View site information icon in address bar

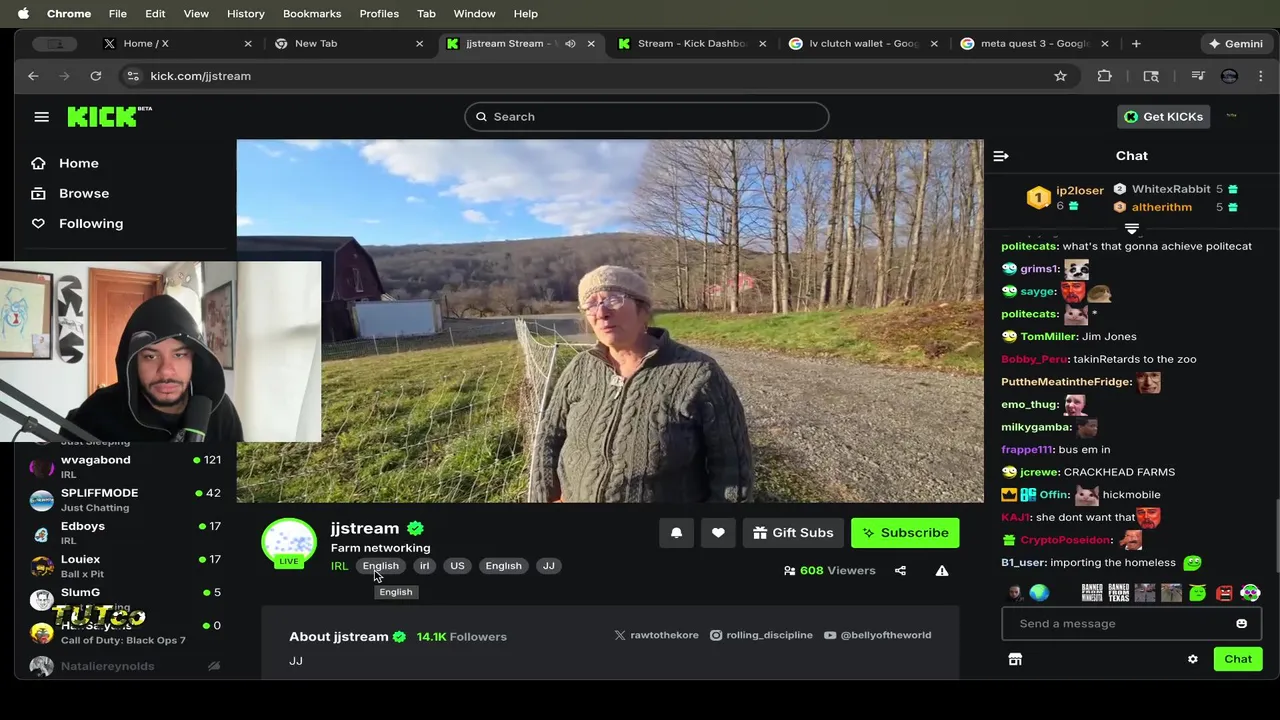(x=132, y=76)
